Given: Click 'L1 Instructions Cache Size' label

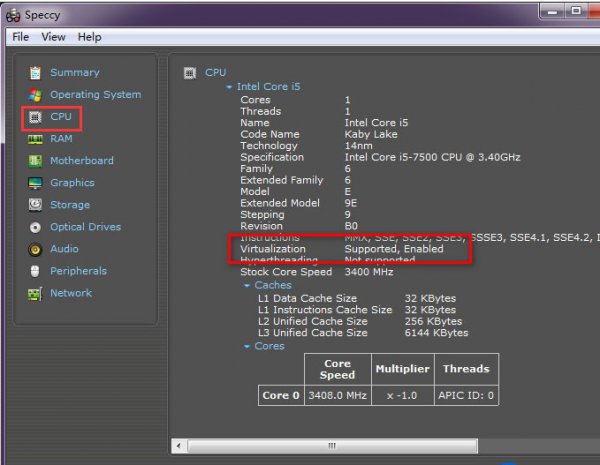Looking at the screenshot, I should (325, 310).
